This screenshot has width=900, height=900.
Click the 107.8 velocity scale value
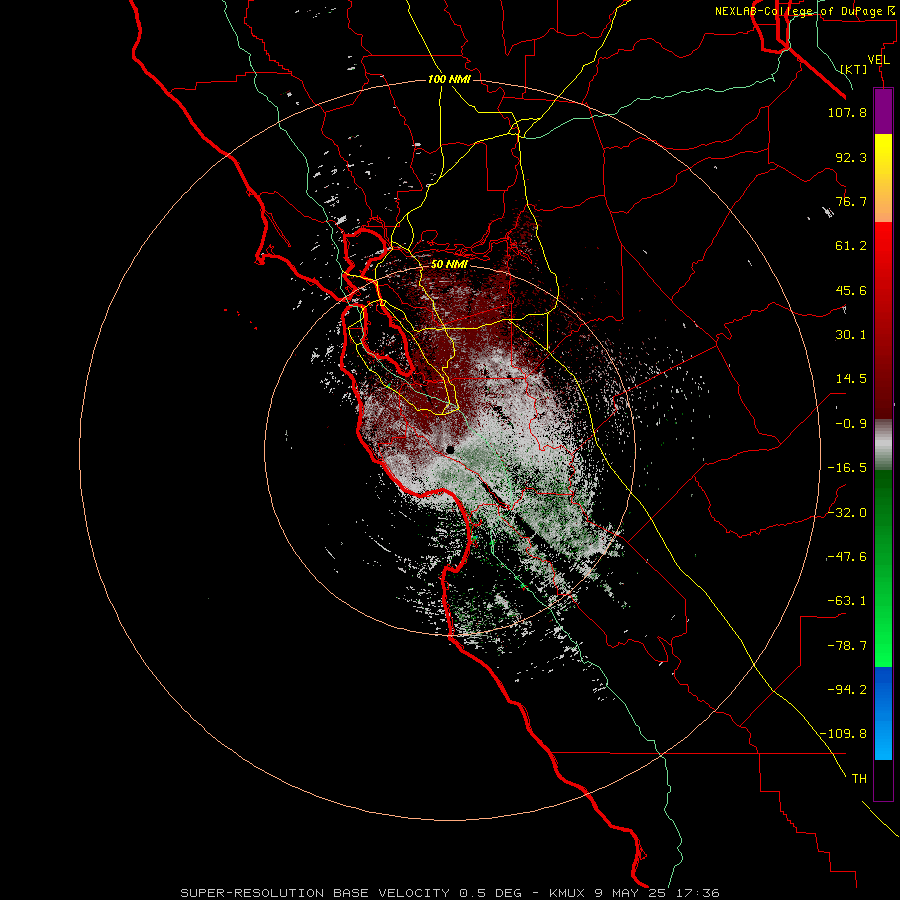point(847,112)
